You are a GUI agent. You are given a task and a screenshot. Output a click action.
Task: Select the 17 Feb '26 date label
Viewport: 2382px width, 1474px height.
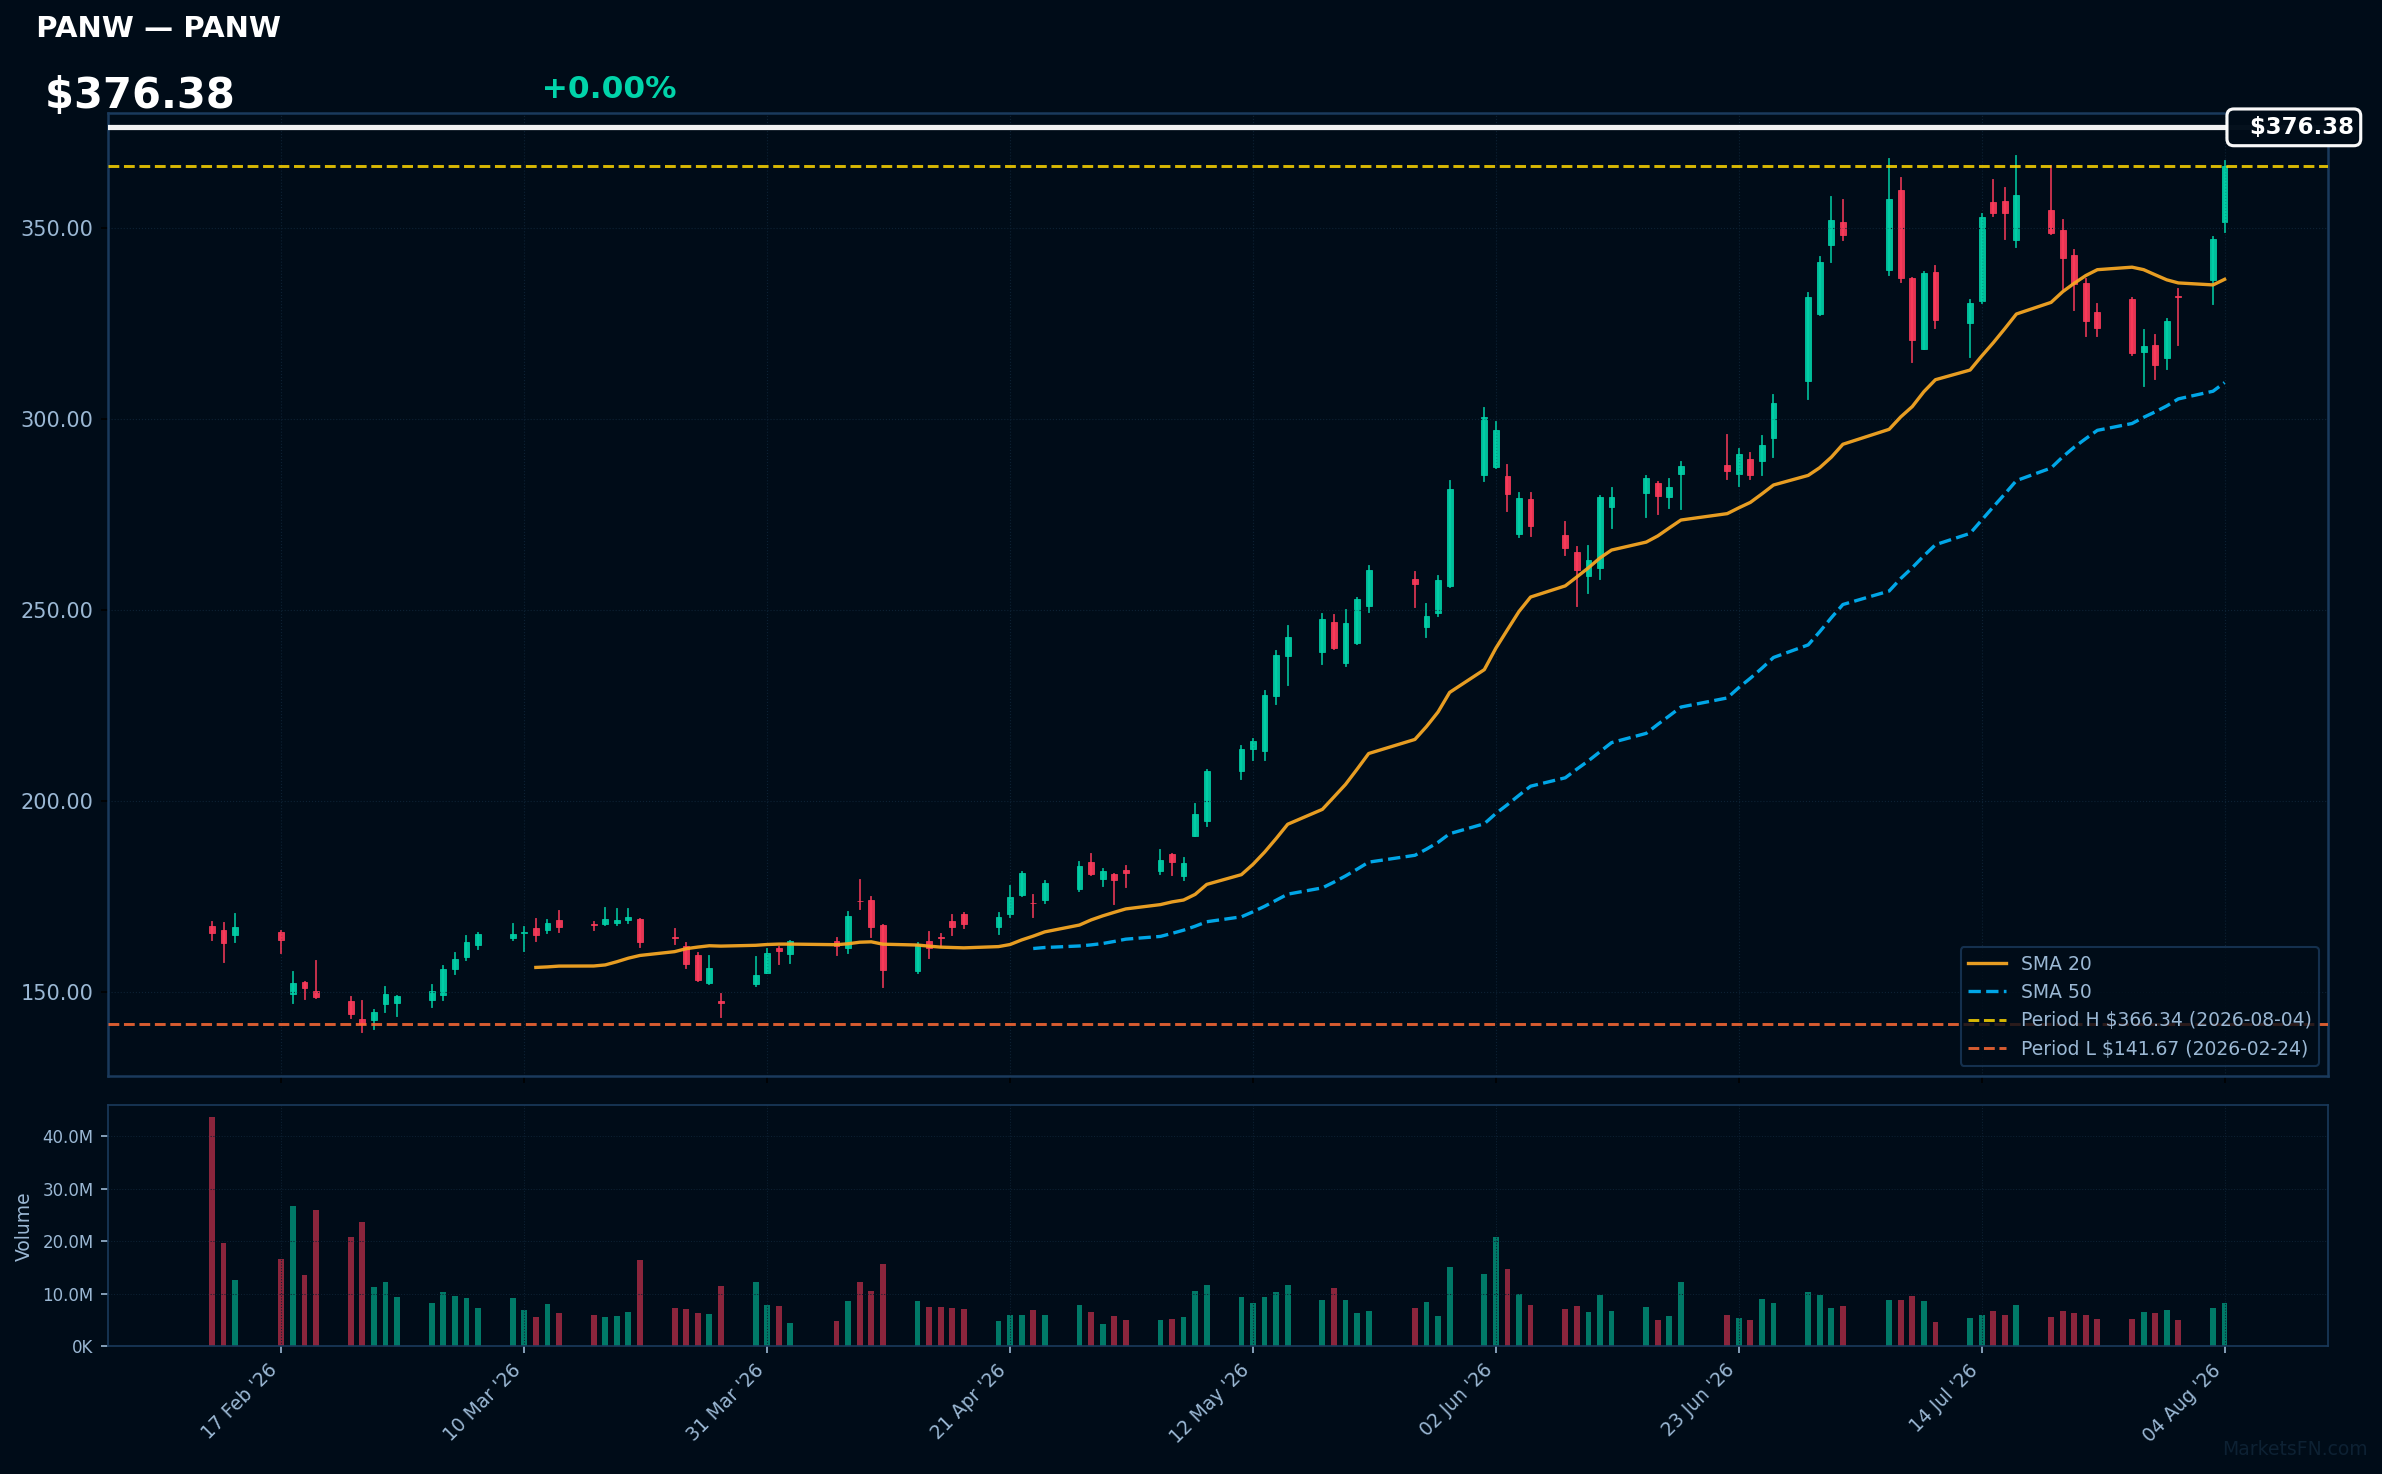240,1400
